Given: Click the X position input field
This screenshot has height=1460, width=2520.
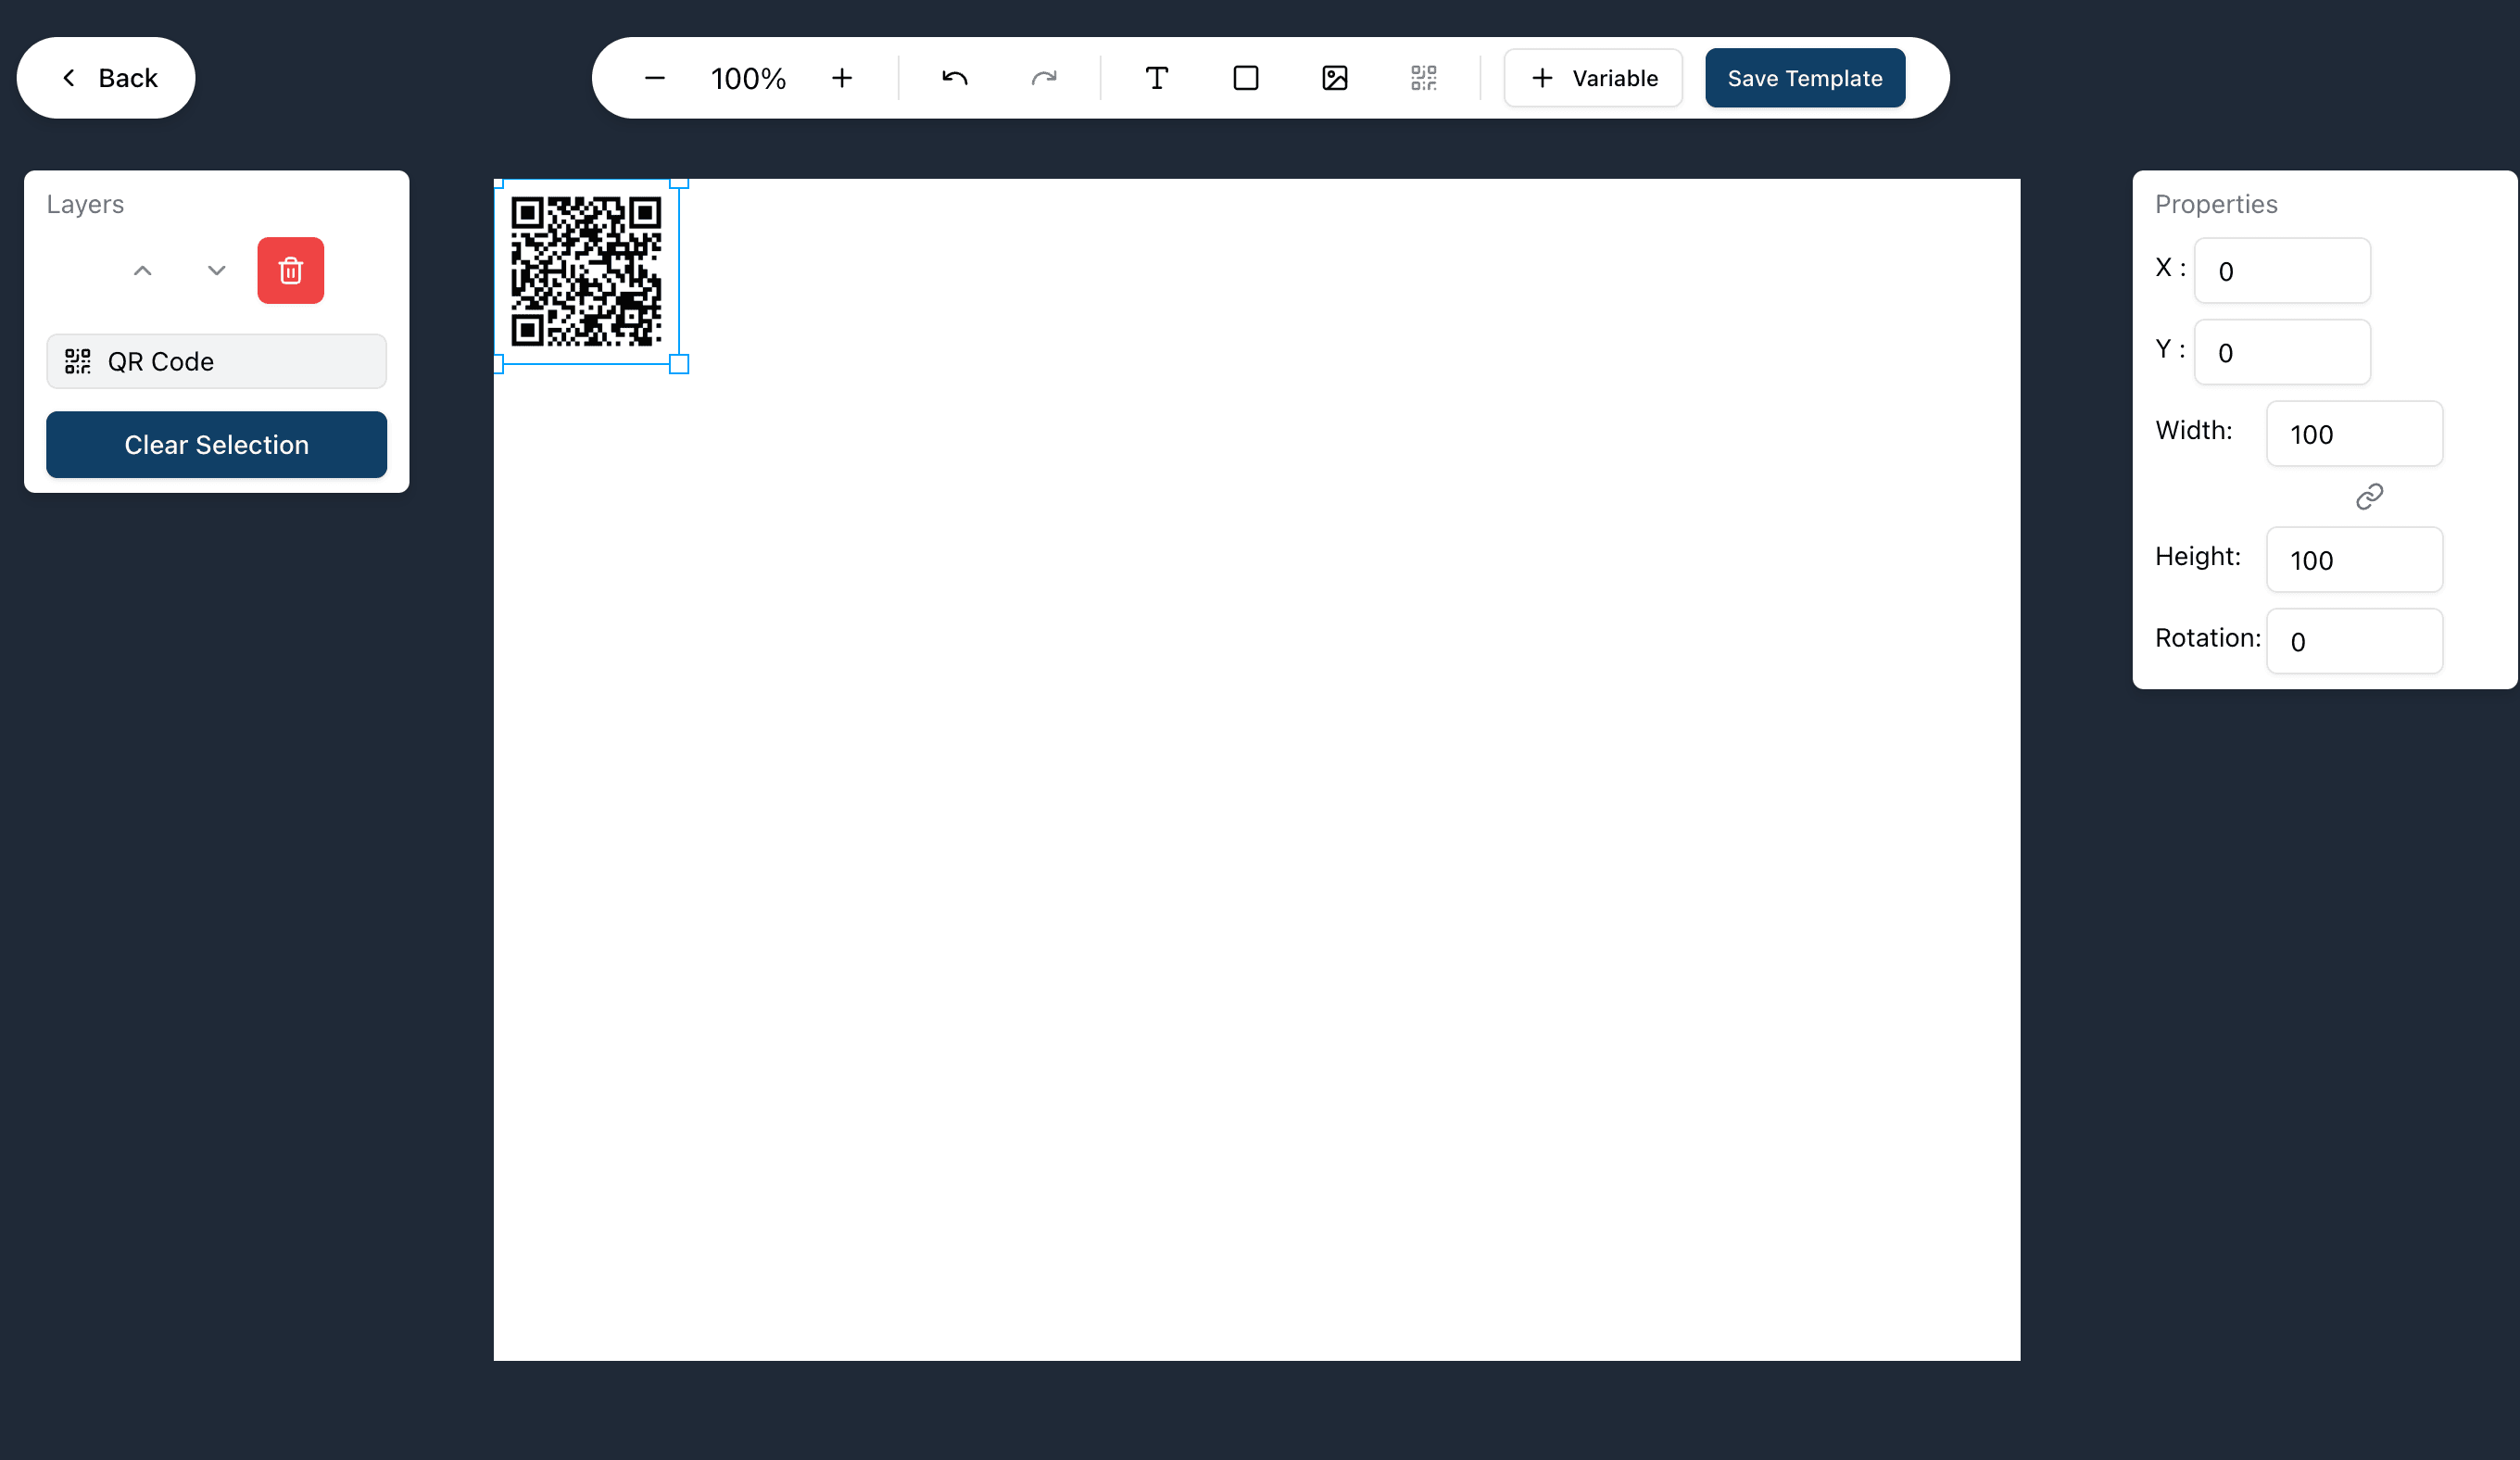Looking at the screenshot, I should [2282, 270].
